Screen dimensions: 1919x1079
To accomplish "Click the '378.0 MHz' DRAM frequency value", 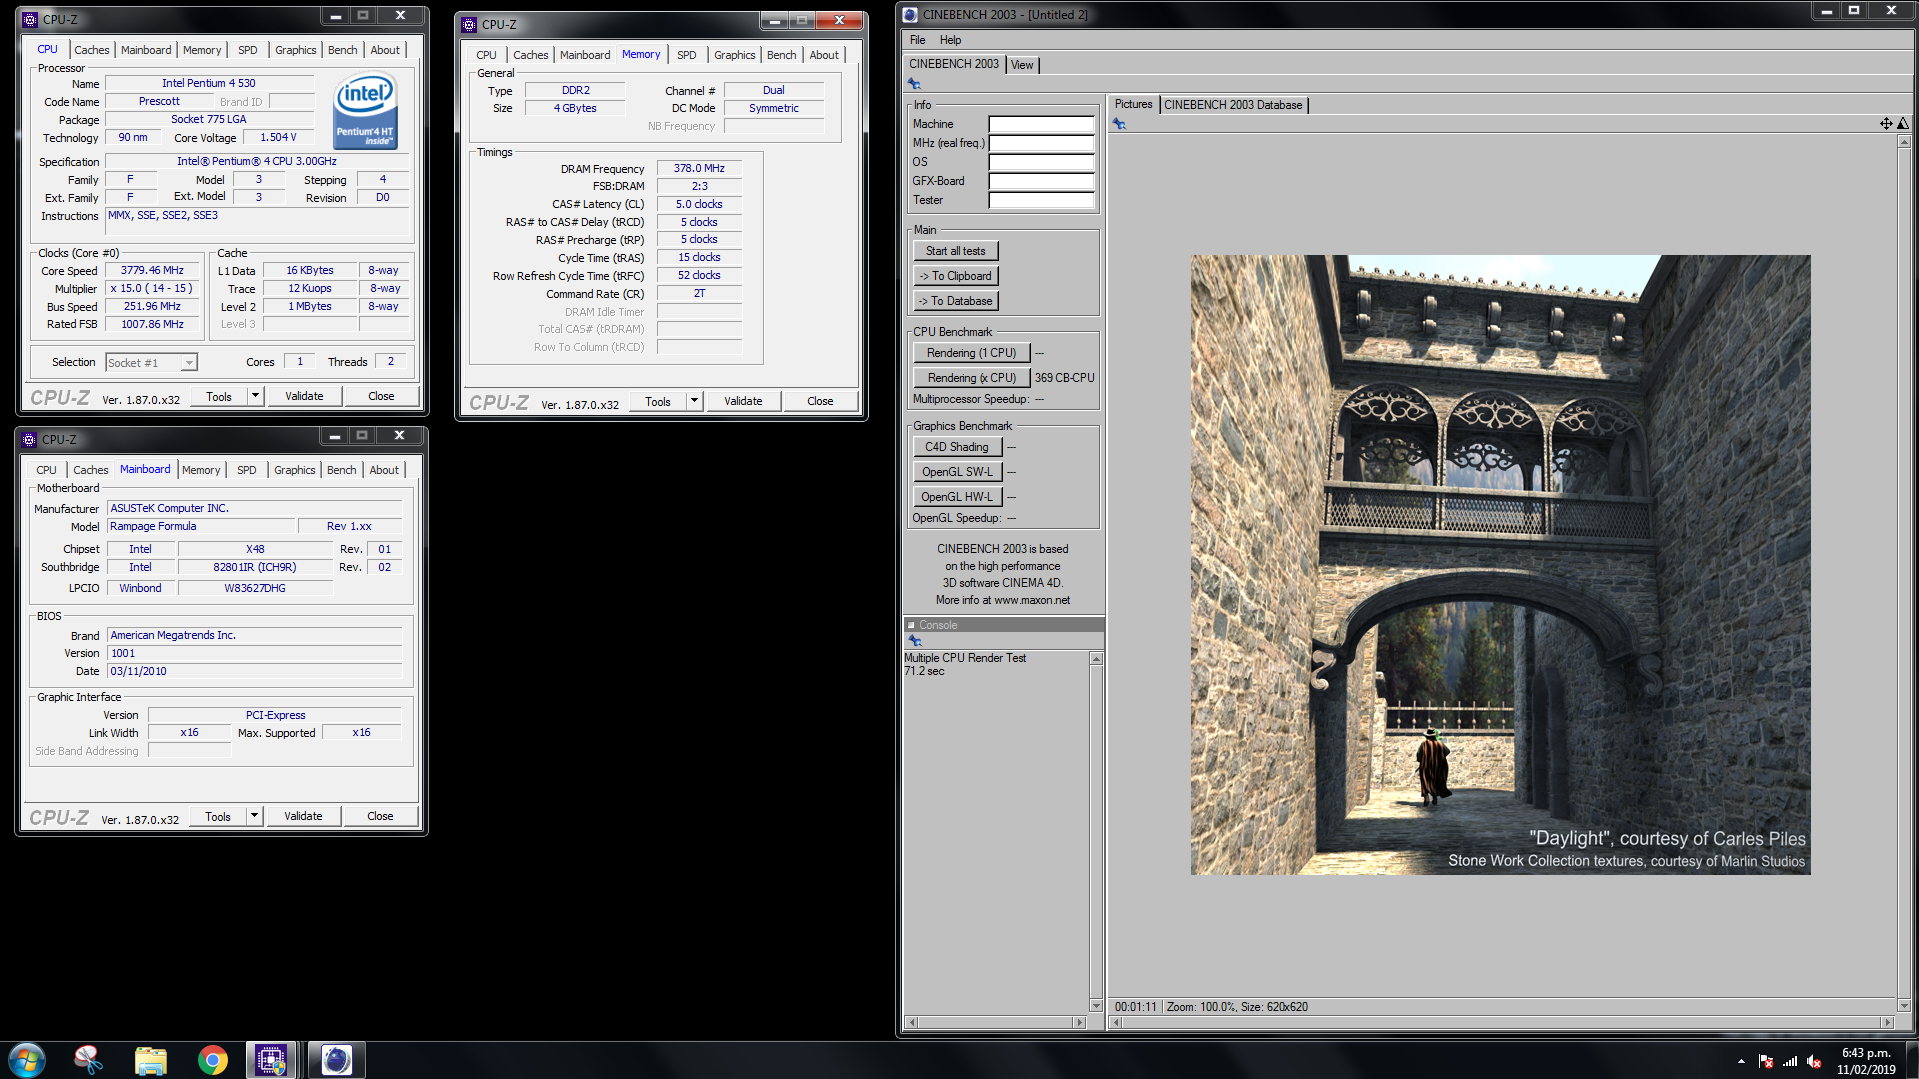I will [699, 168].
